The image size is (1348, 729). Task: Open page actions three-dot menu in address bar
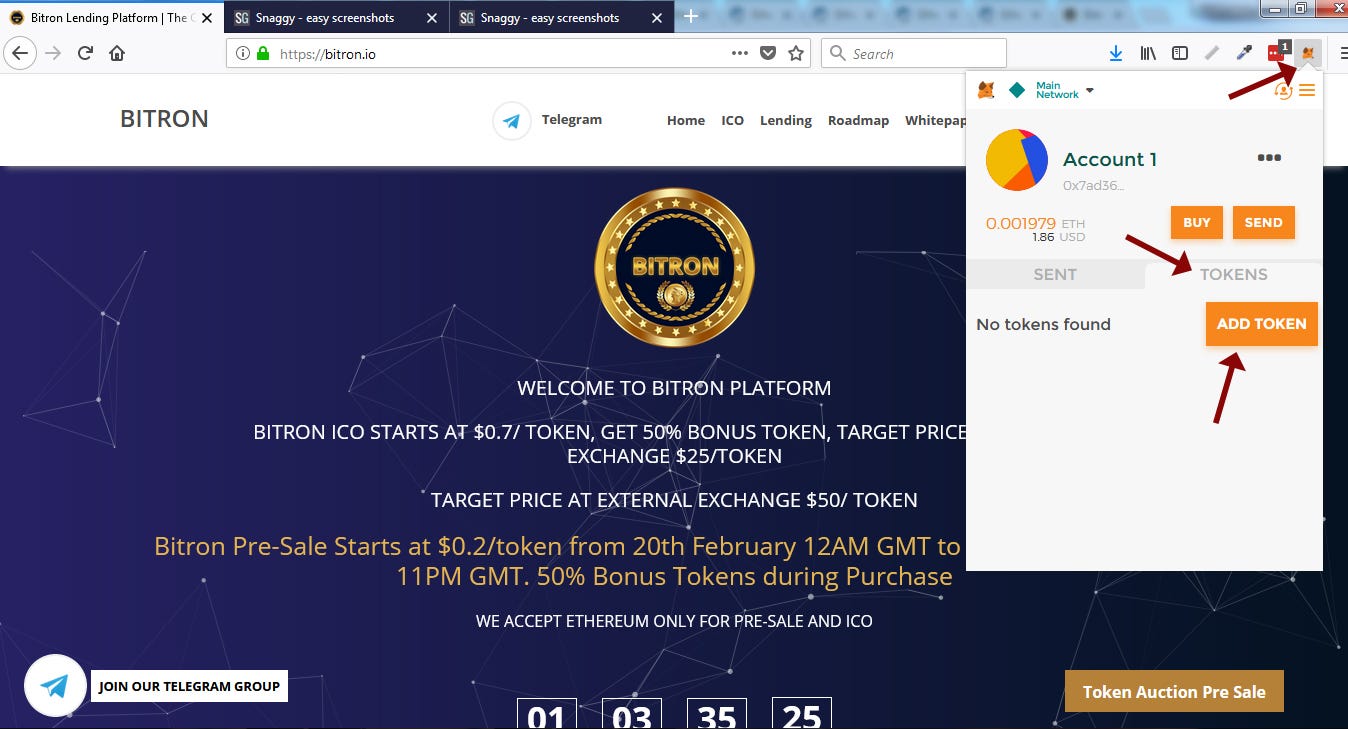(x=740, y=54)
